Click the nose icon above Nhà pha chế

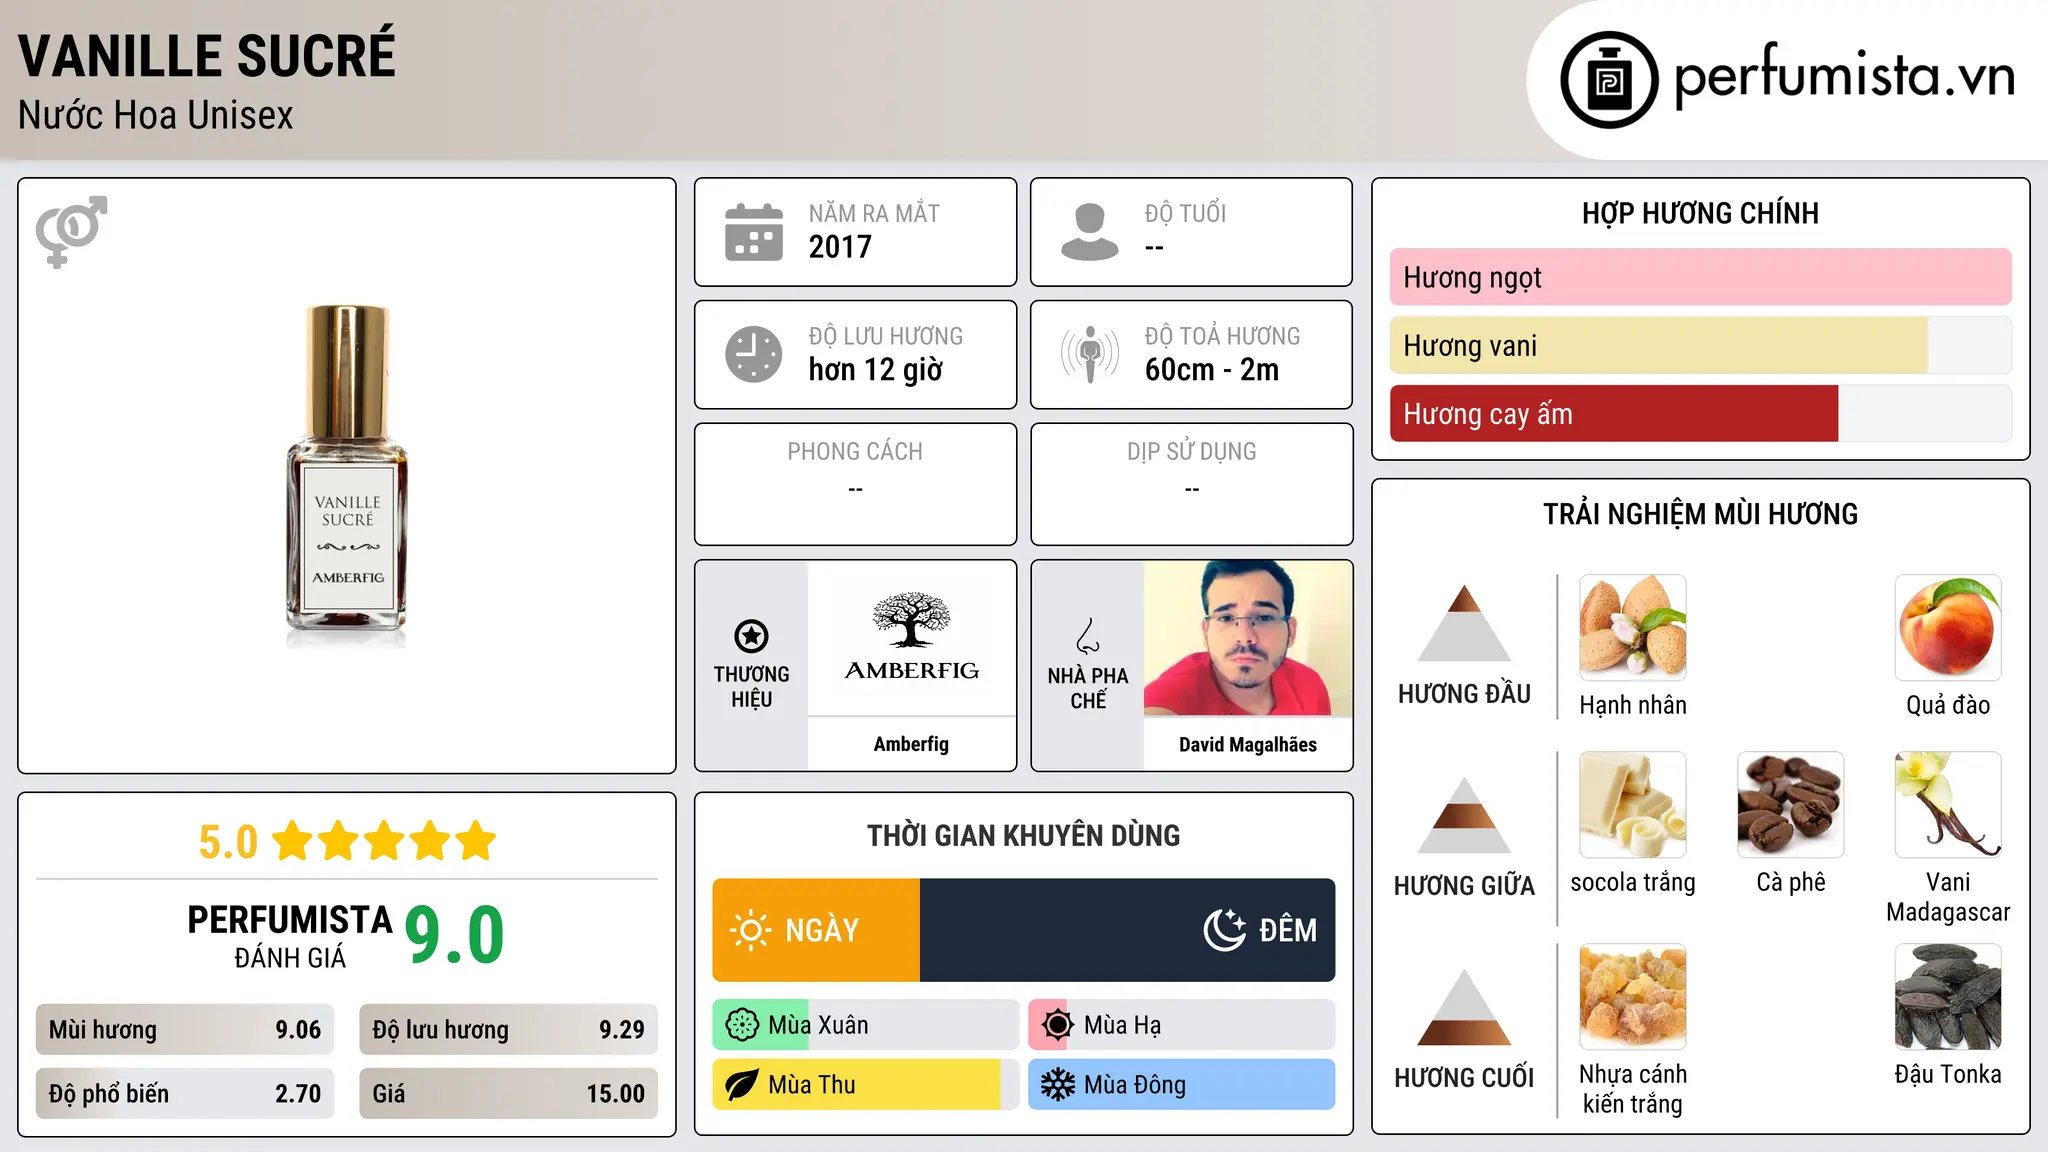click(x=1088, y=636)
